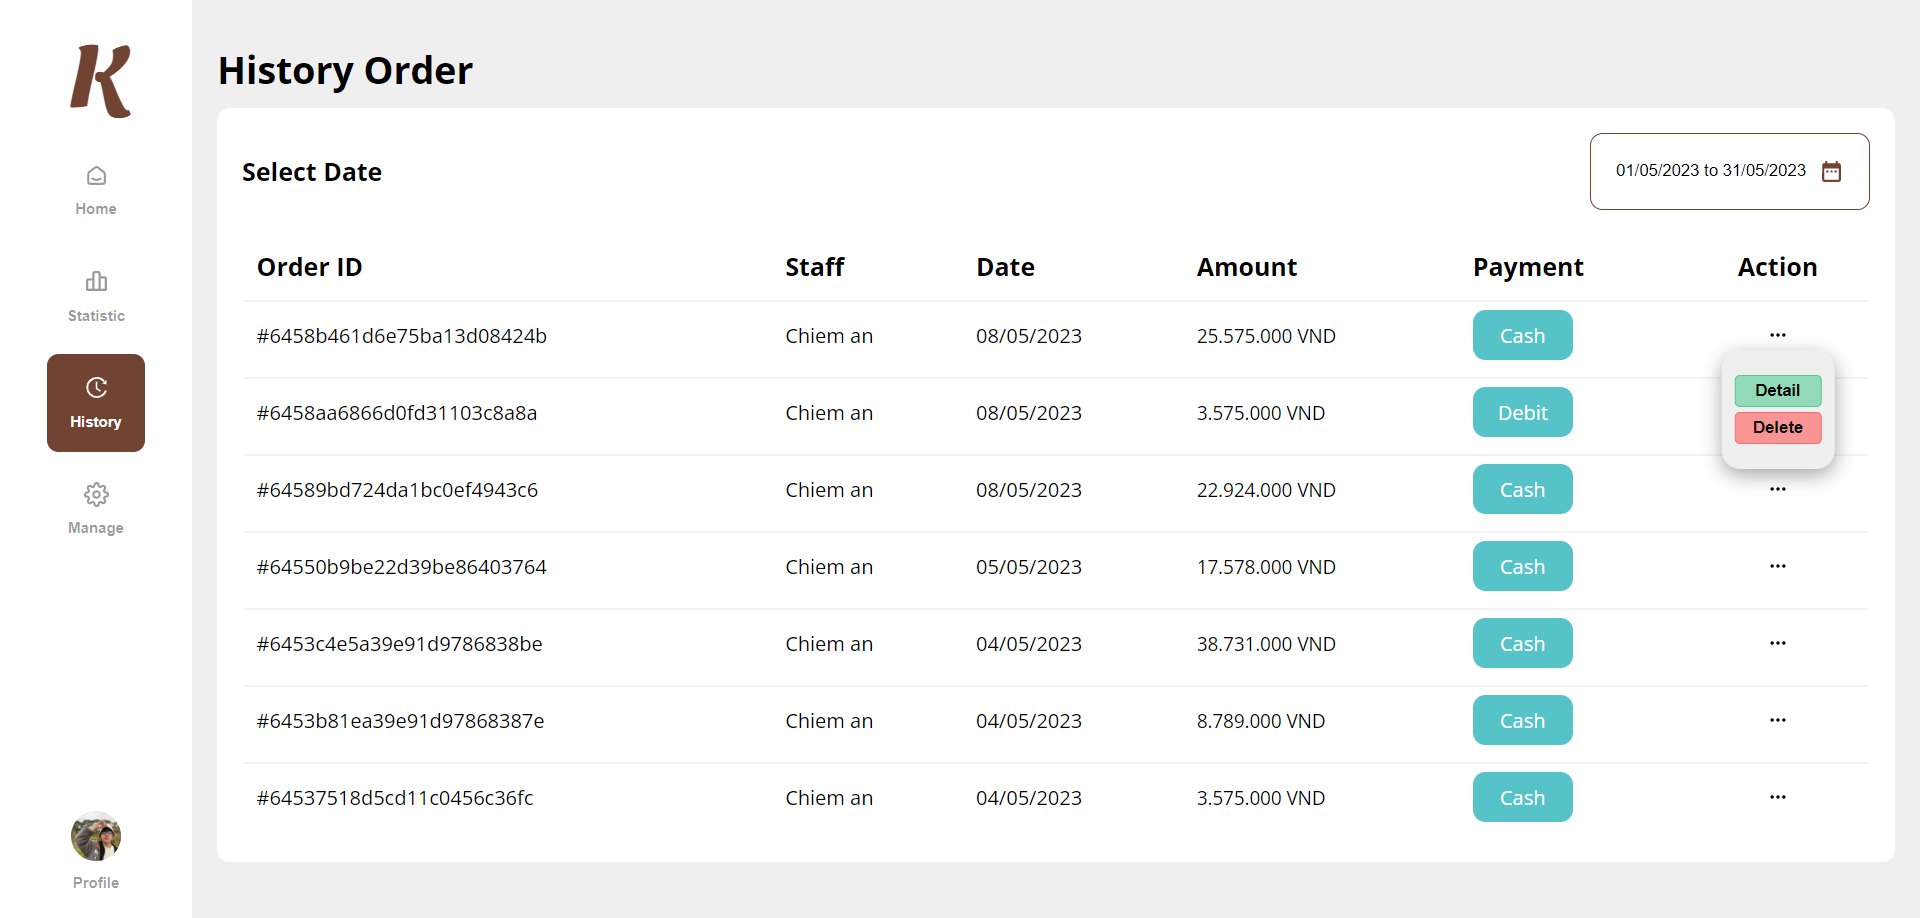The image size is (1920, 918).
Task: Expand actions for order #64537518d5cd11c0456c36fc
Action: 1777,797
